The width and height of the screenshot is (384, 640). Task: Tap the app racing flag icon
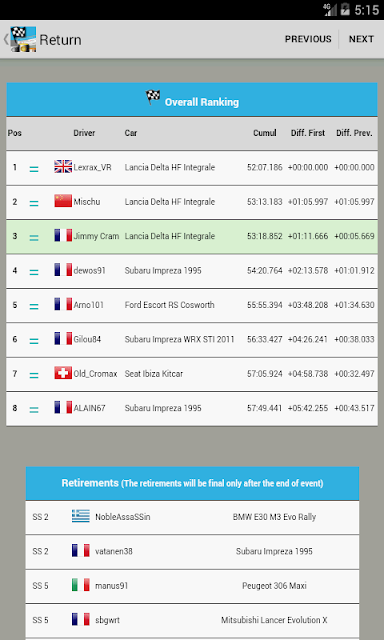coord(23,39)
